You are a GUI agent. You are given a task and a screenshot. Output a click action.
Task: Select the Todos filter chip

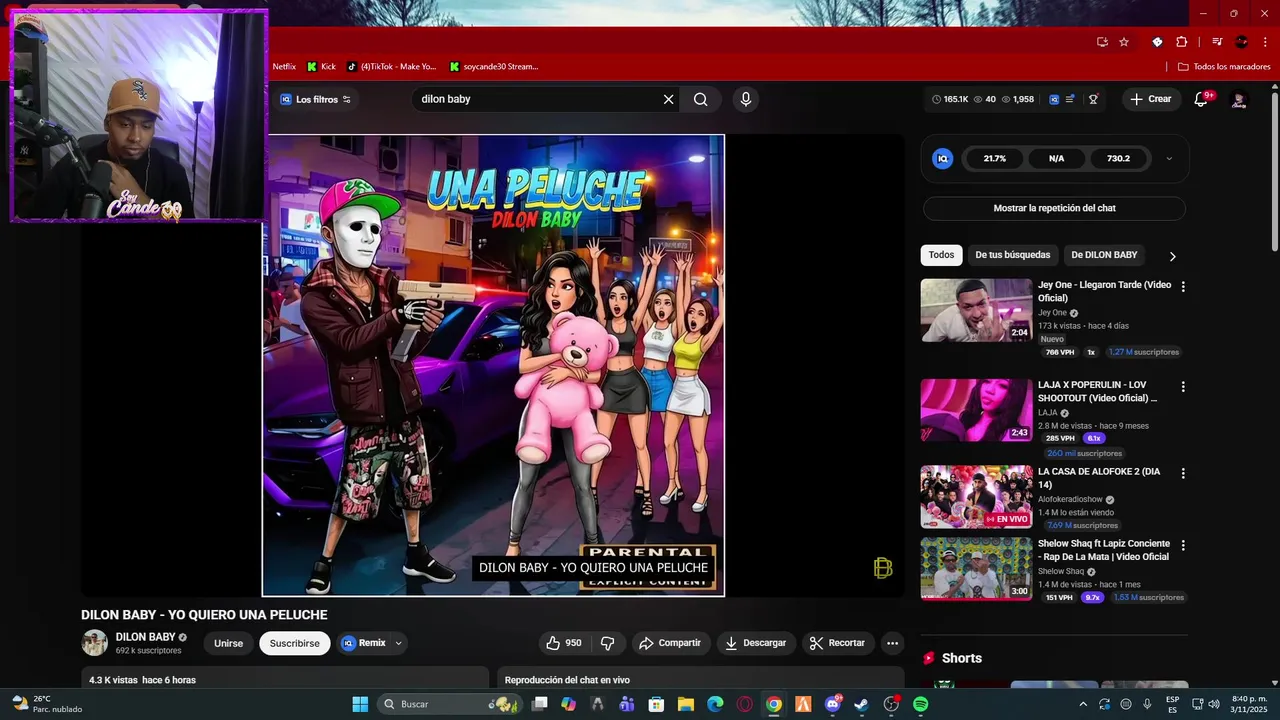click(x=941, y=255)
